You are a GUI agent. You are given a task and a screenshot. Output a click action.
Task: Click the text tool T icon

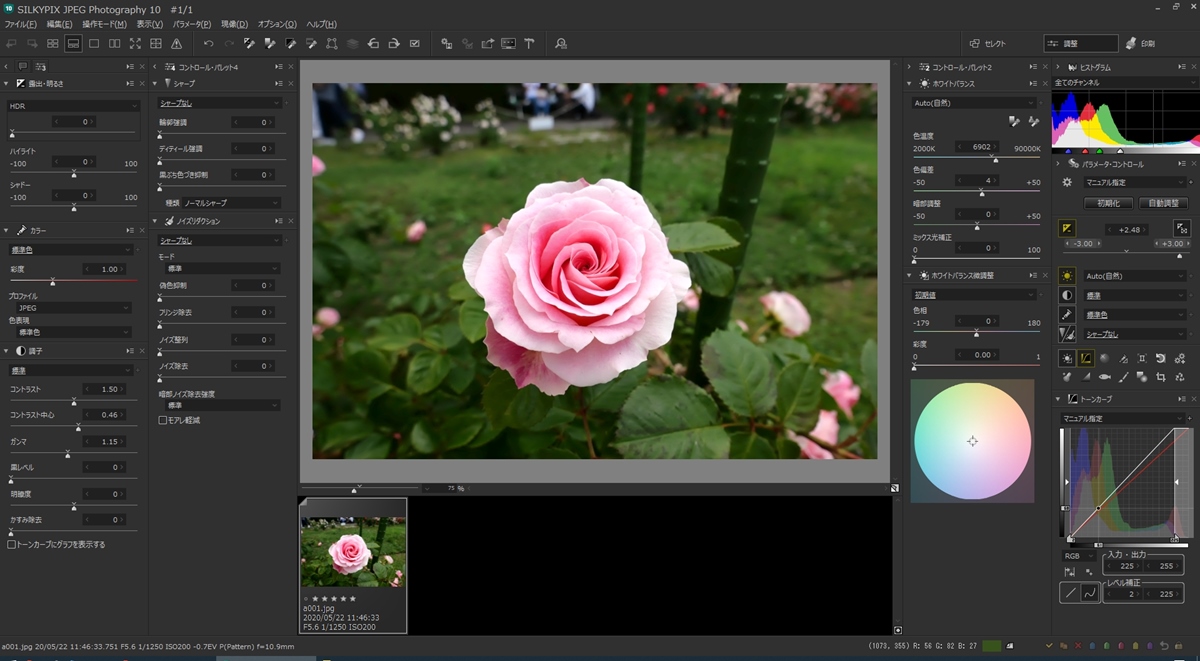(529, 43)
